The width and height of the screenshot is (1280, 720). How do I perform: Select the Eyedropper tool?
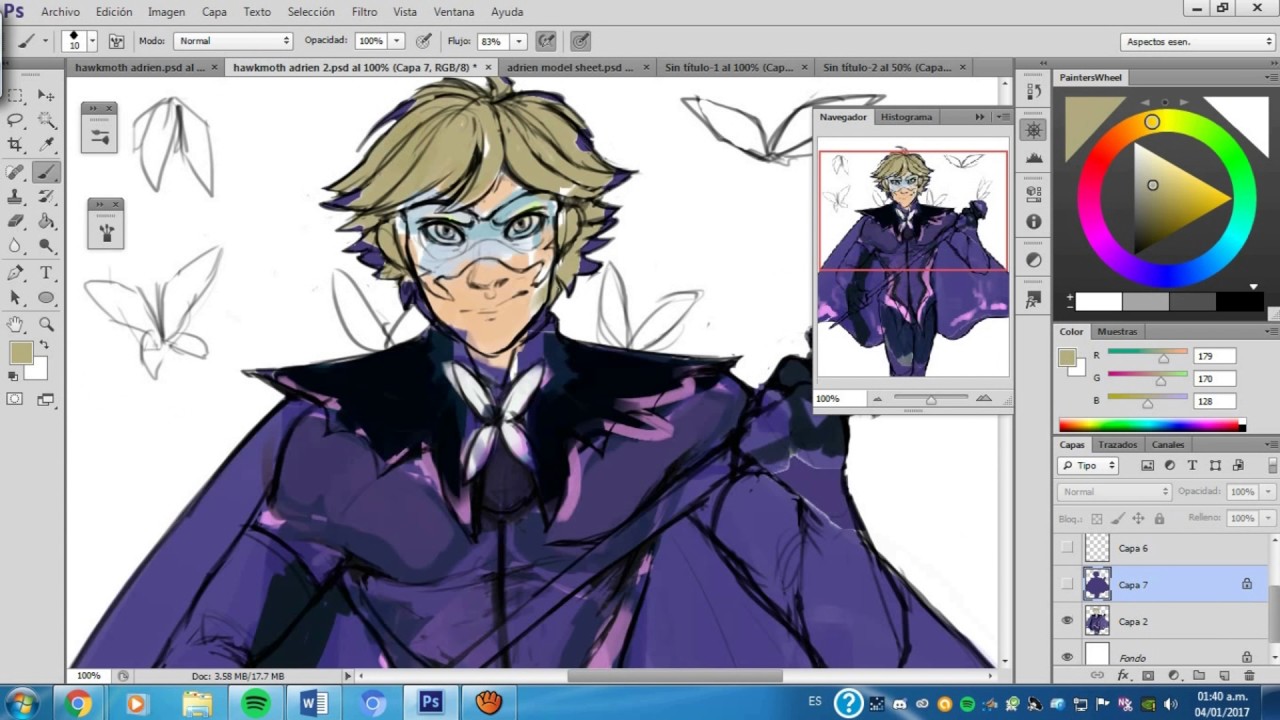(46, 146)
